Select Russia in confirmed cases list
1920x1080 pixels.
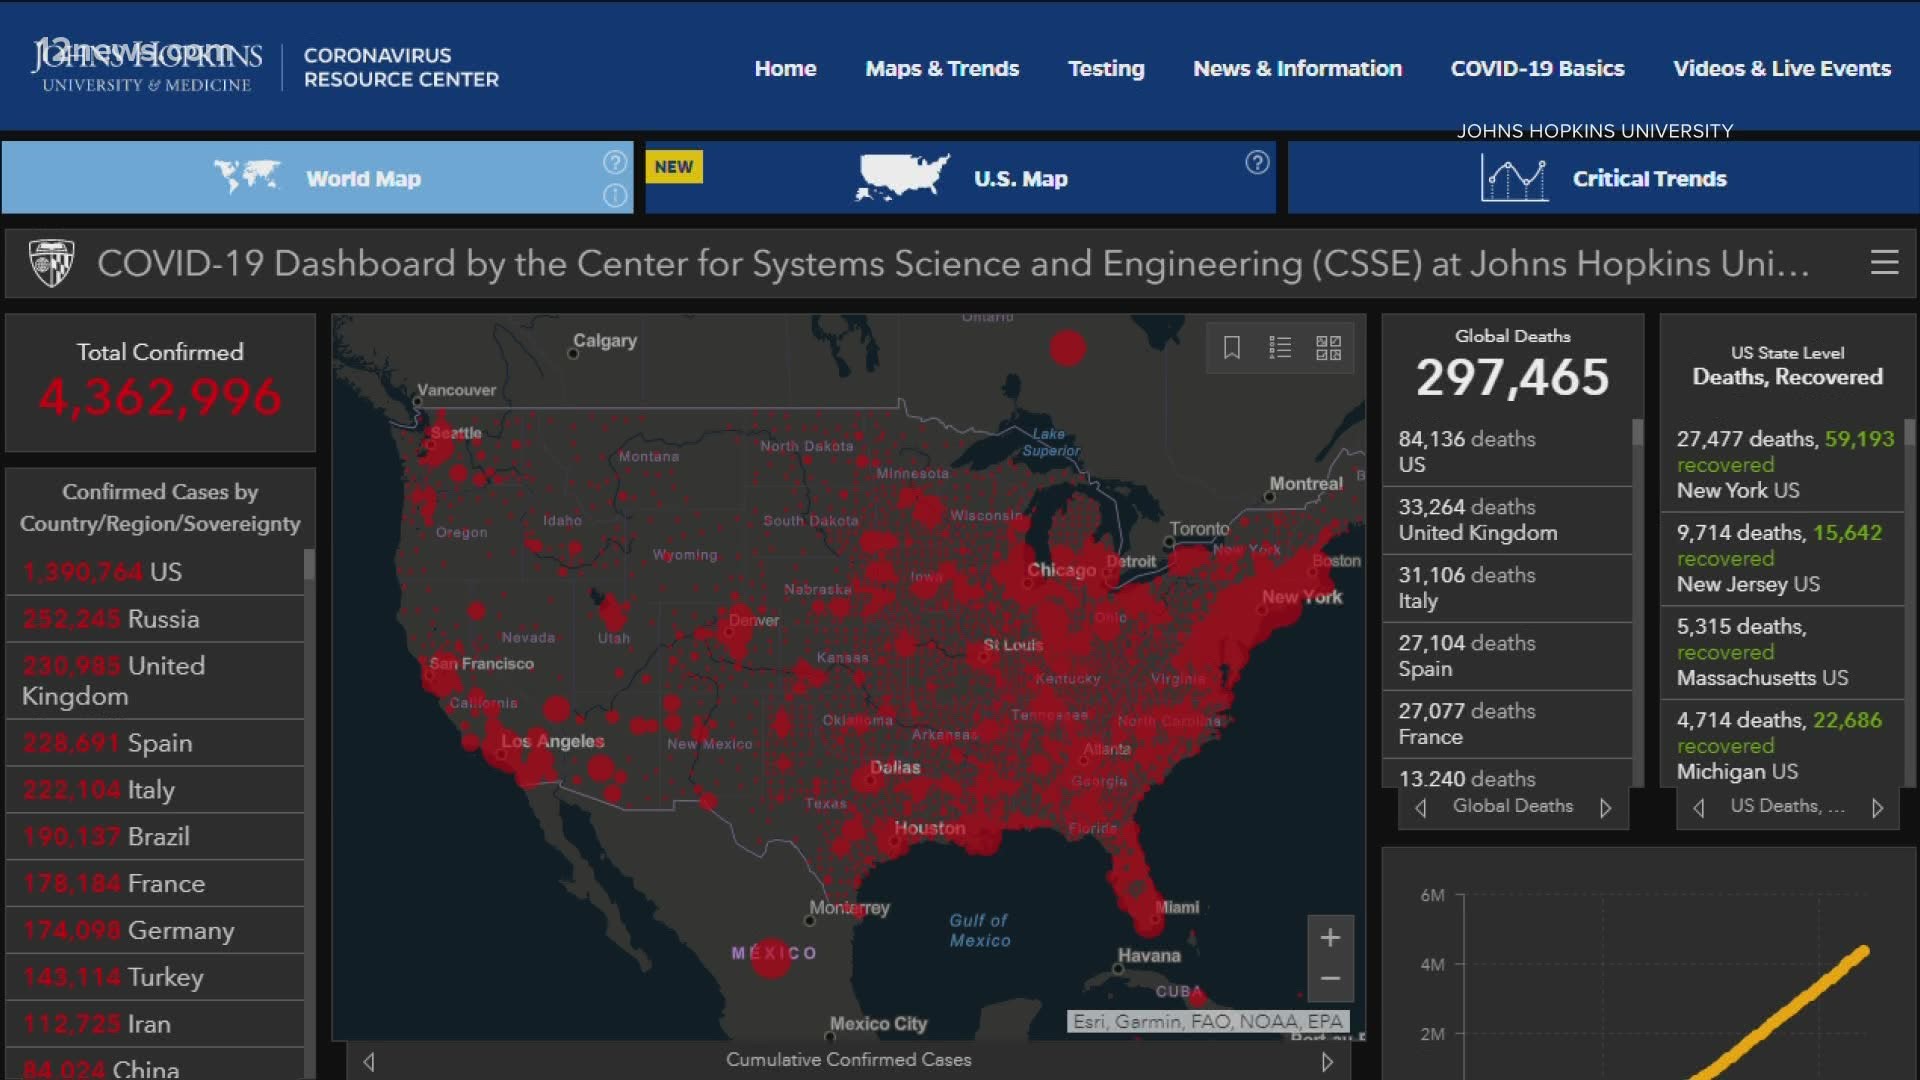point(155,619)
